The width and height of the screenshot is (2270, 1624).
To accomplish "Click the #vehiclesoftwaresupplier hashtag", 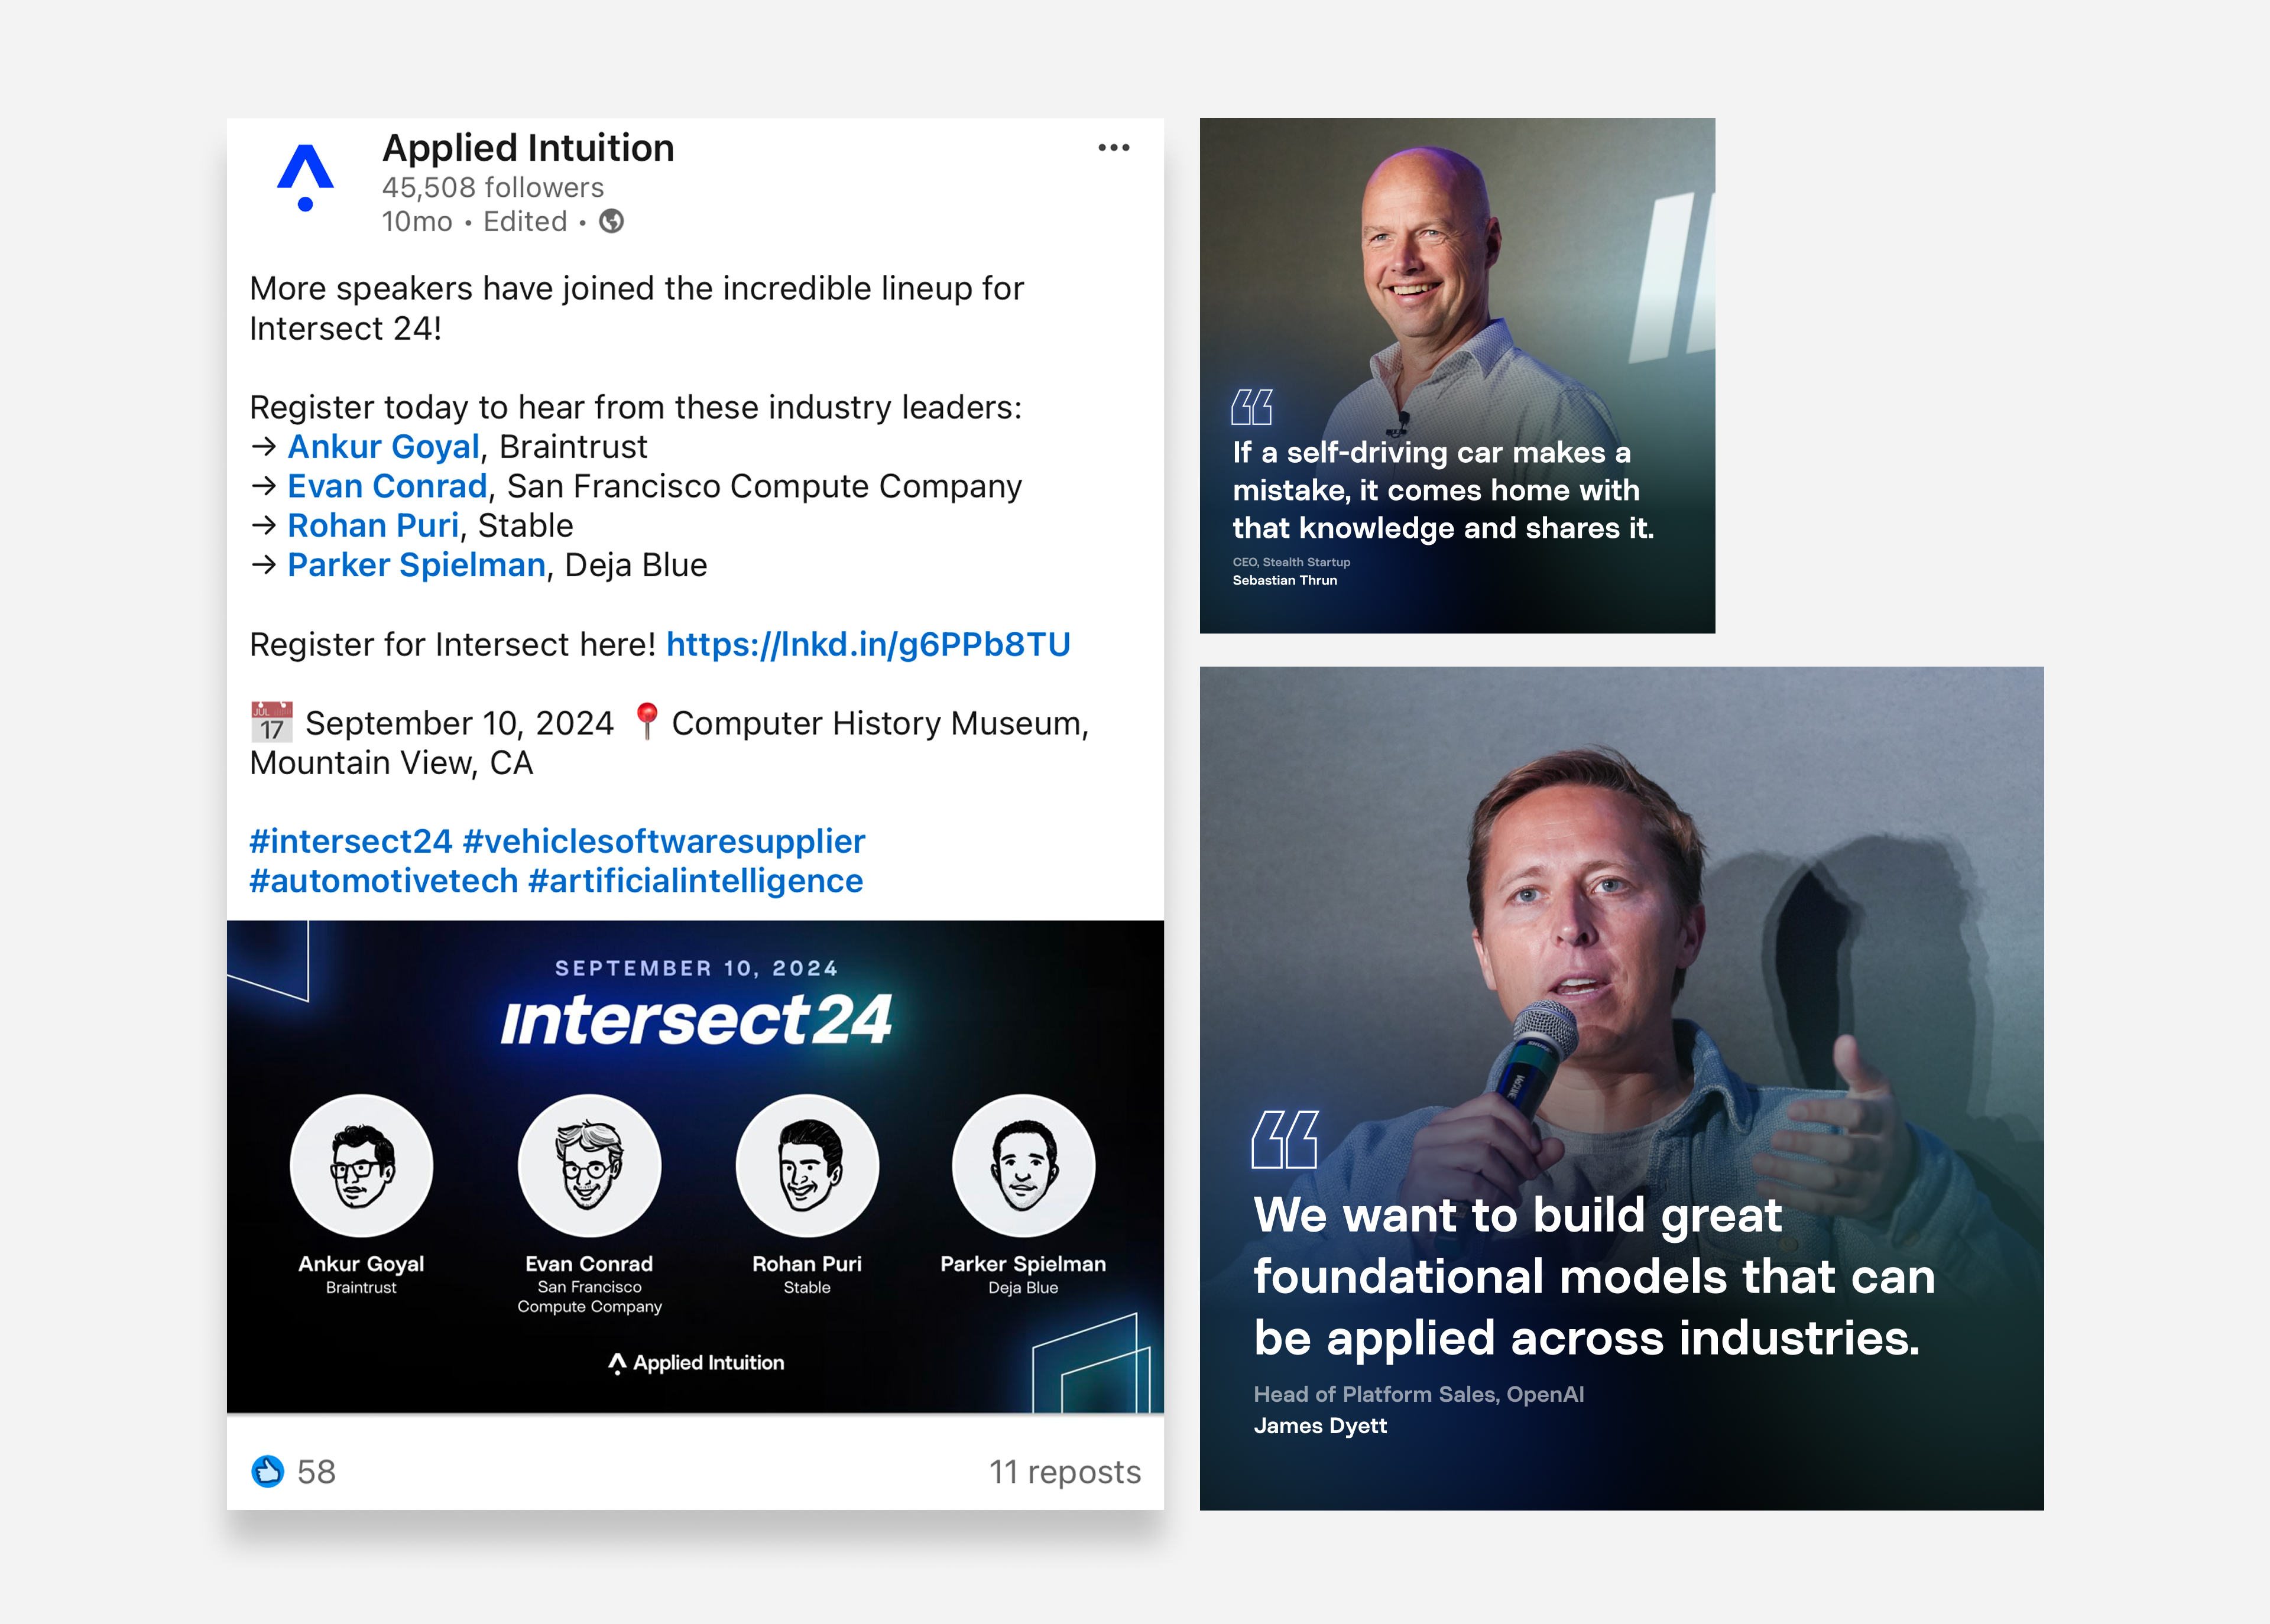I will 664,841.
